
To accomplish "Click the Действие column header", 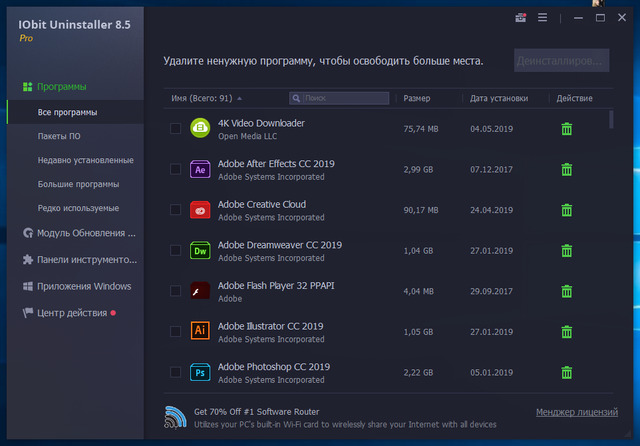I will 574,98.
